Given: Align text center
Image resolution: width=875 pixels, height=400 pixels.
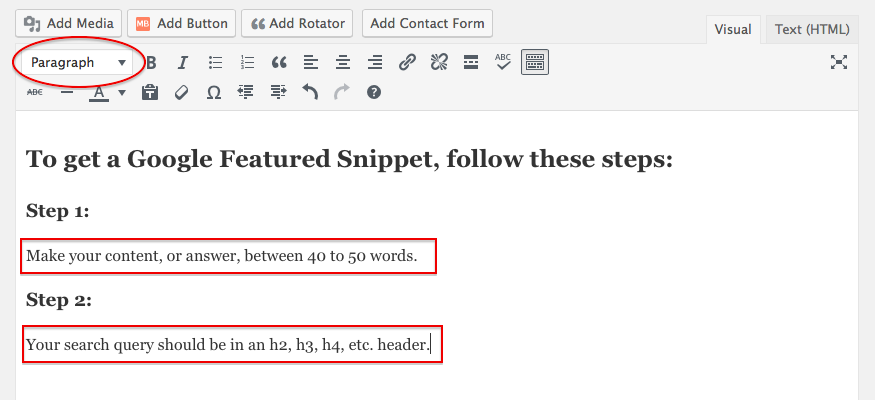Looking at the screenshot, I should 343,62.
